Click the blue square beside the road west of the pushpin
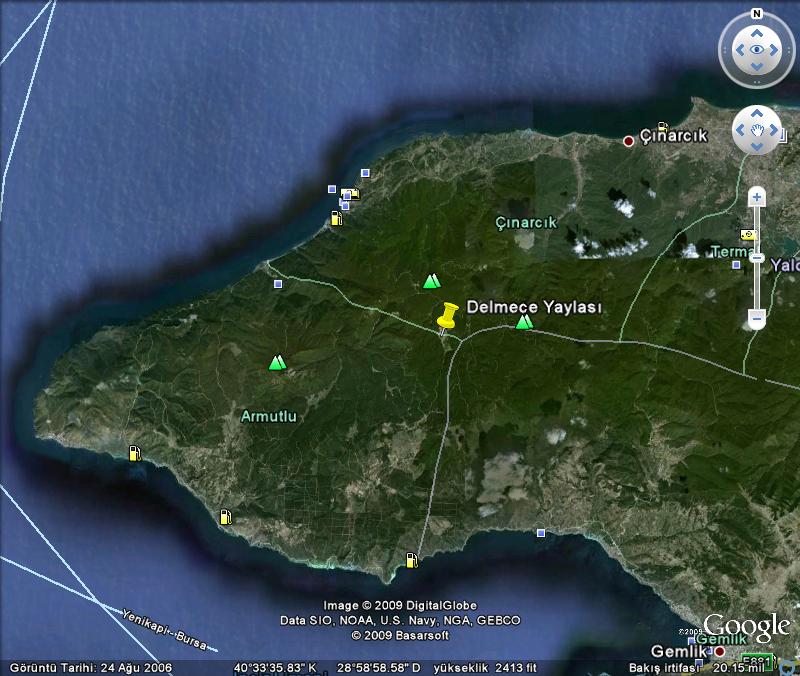This screenshot has width=800, height=676. pos(278,284)
